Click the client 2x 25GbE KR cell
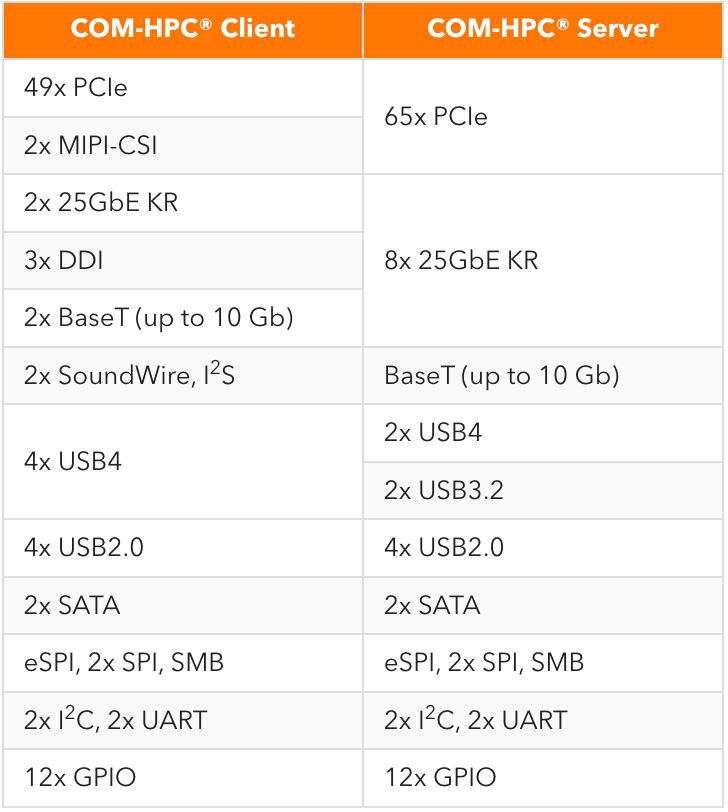728x812 pixels. pyautogui.click(x=183, y=203)
